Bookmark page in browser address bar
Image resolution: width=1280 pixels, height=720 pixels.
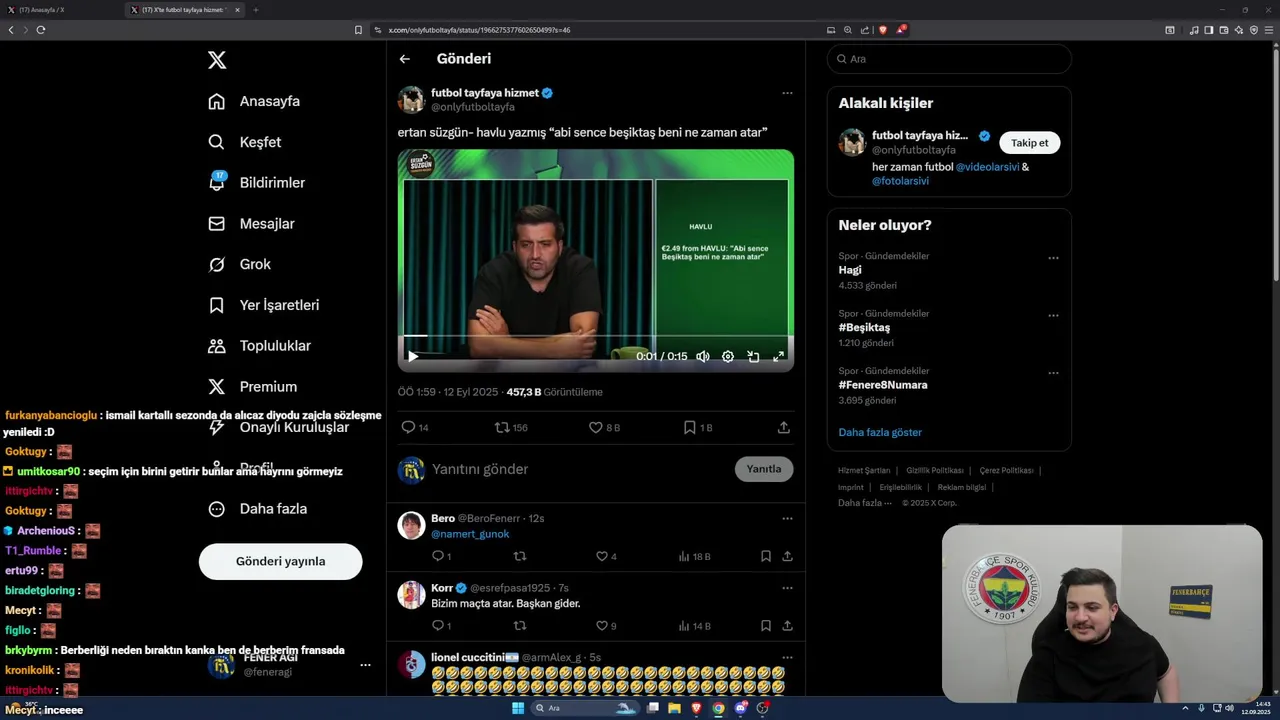tap(358, 30)
